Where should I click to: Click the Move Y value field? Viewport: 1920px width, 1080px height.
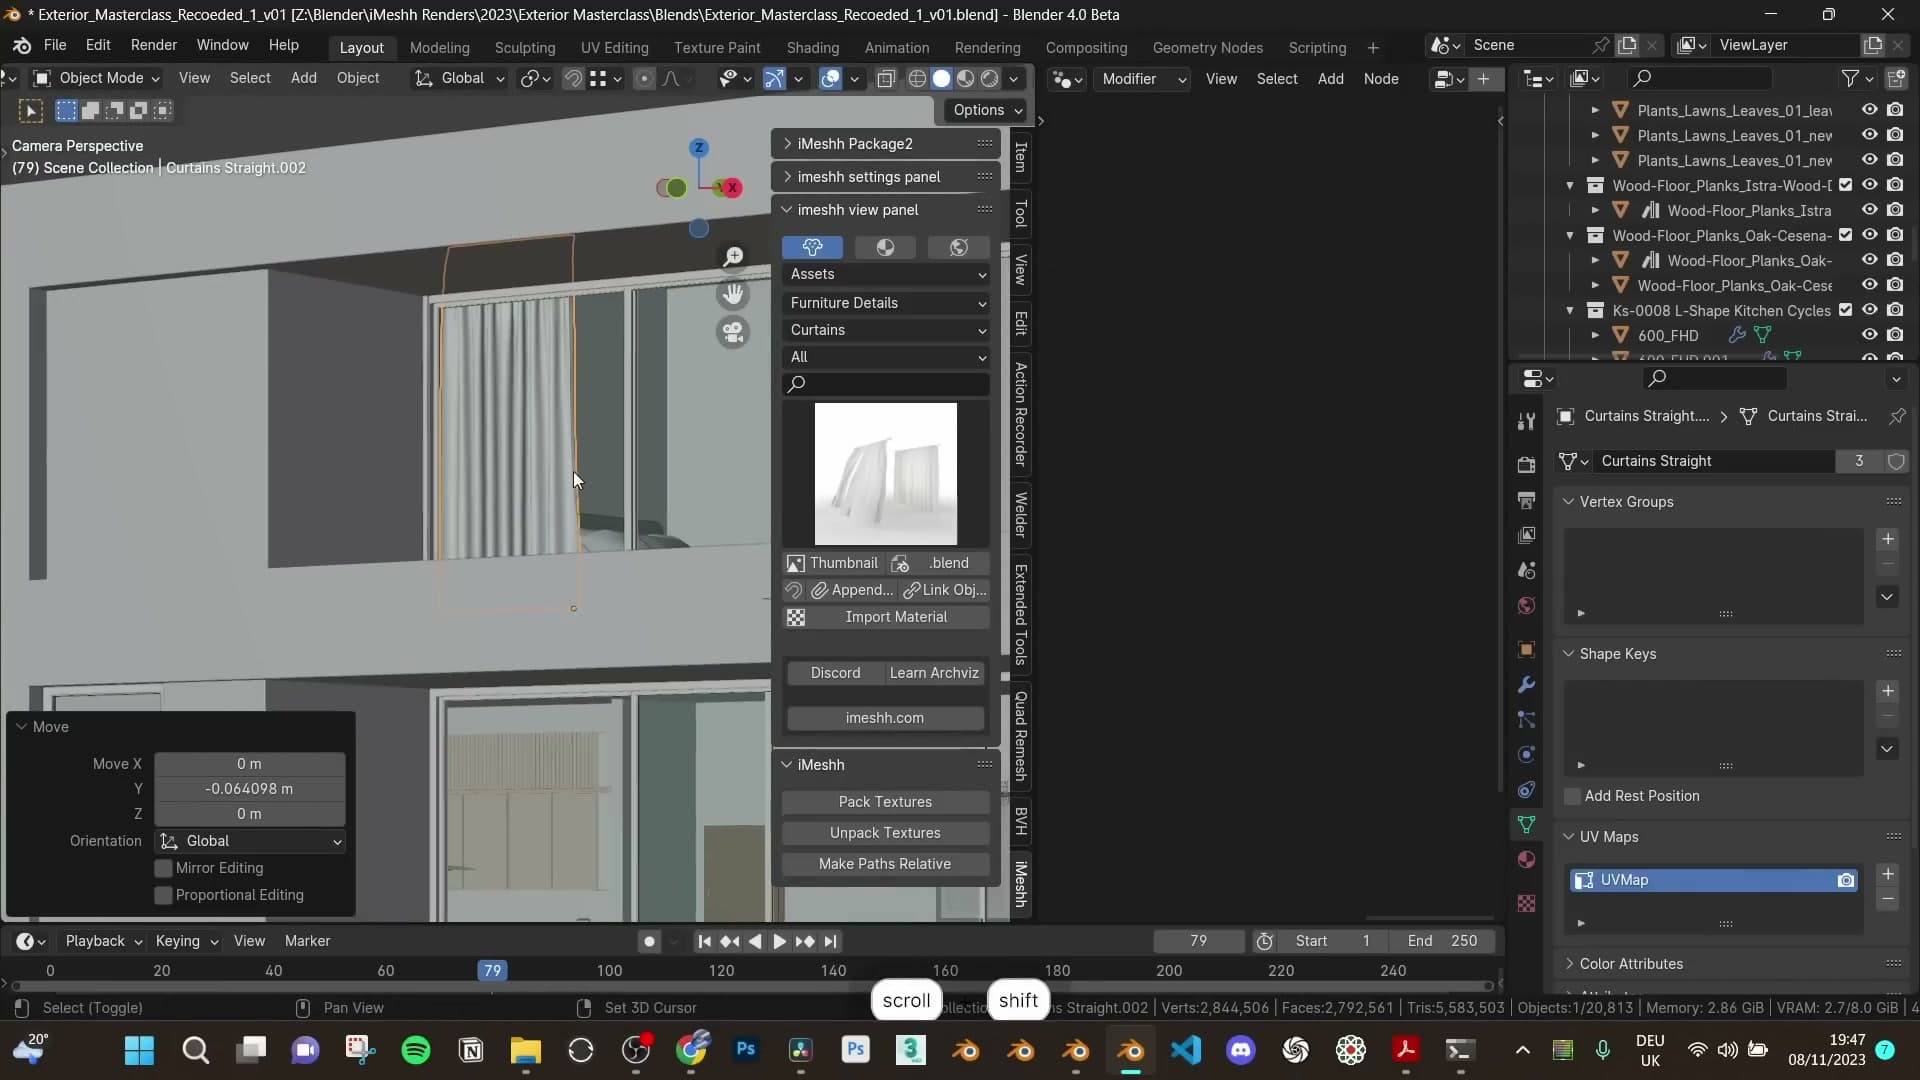[250, 789]
